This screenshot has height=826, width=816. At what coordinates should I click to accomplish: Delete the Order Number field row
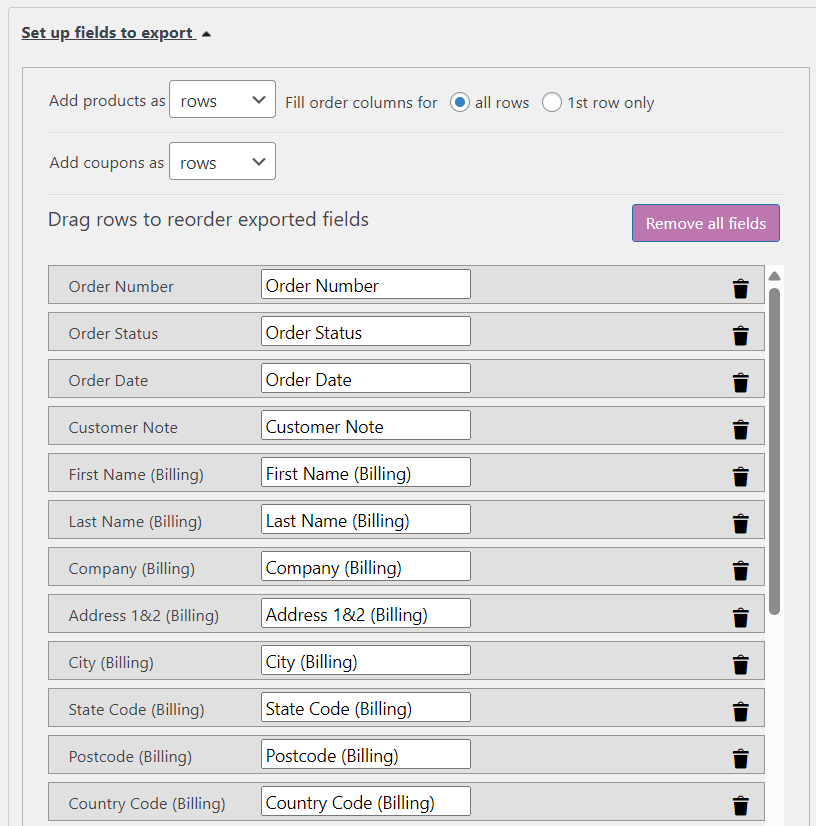point(740,289)
